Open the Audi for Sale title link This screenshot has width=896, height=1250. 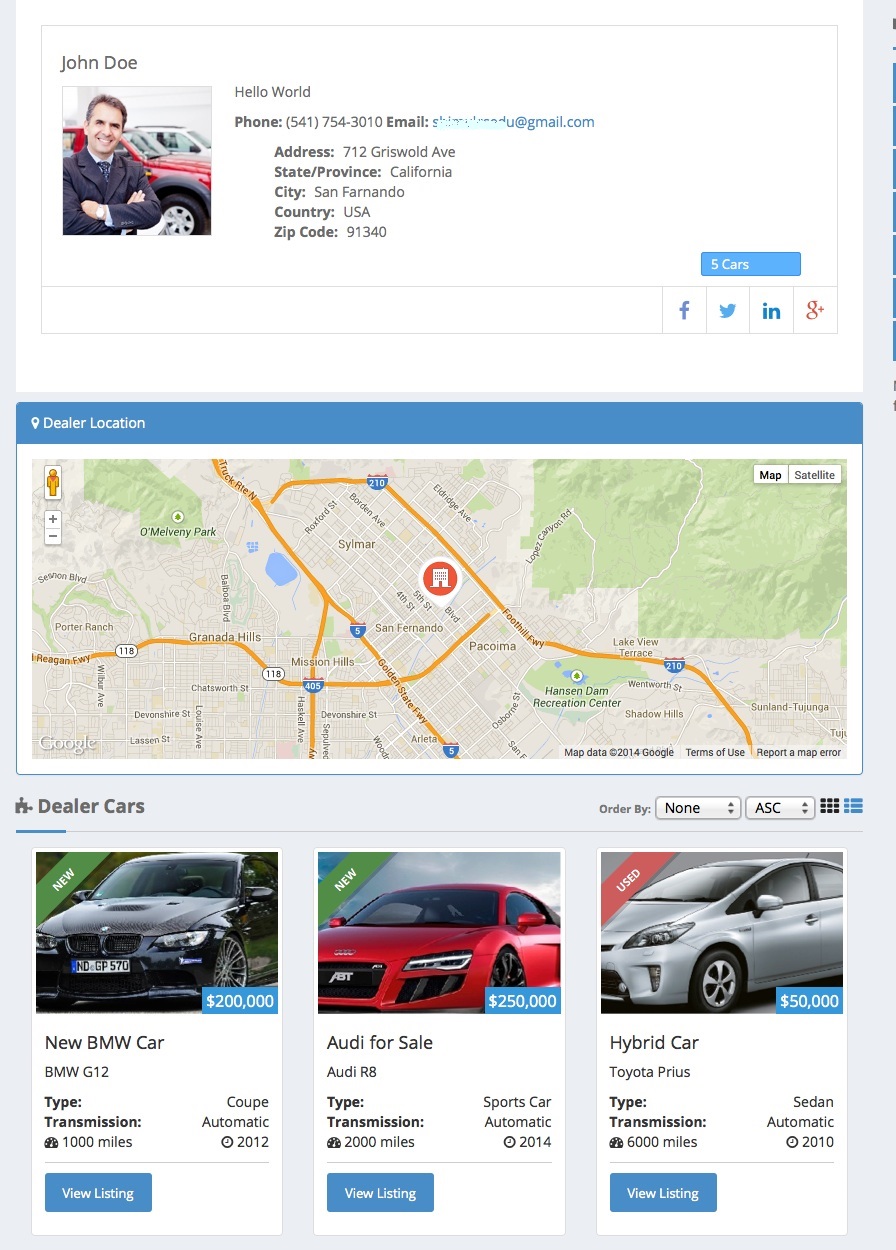[380, 1042]
